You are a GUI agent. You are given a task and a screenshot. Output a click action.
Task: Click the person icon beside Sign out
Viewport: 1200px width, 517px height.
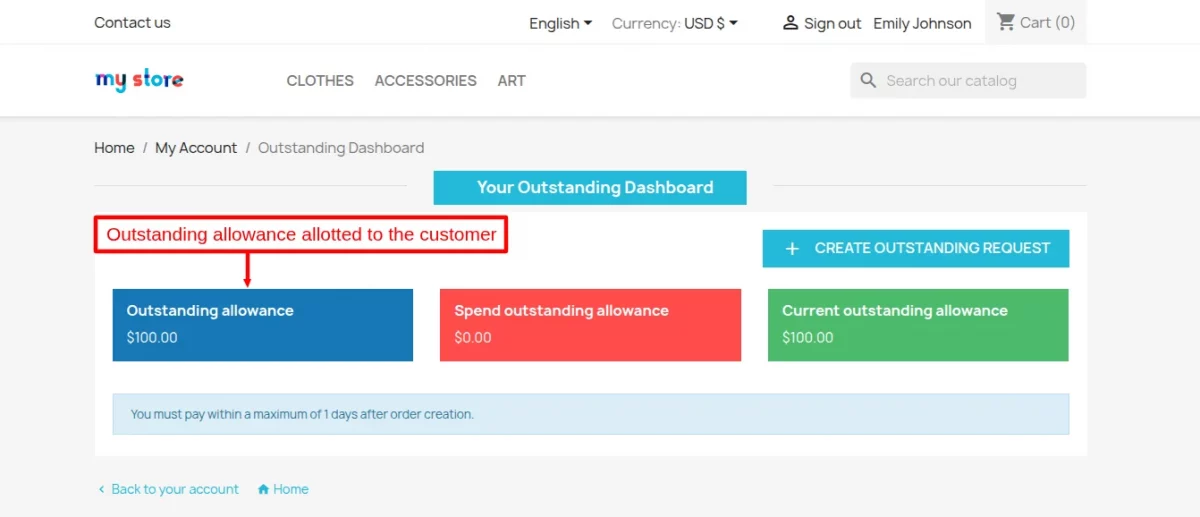pyautogui.click(x=790, y=23)
